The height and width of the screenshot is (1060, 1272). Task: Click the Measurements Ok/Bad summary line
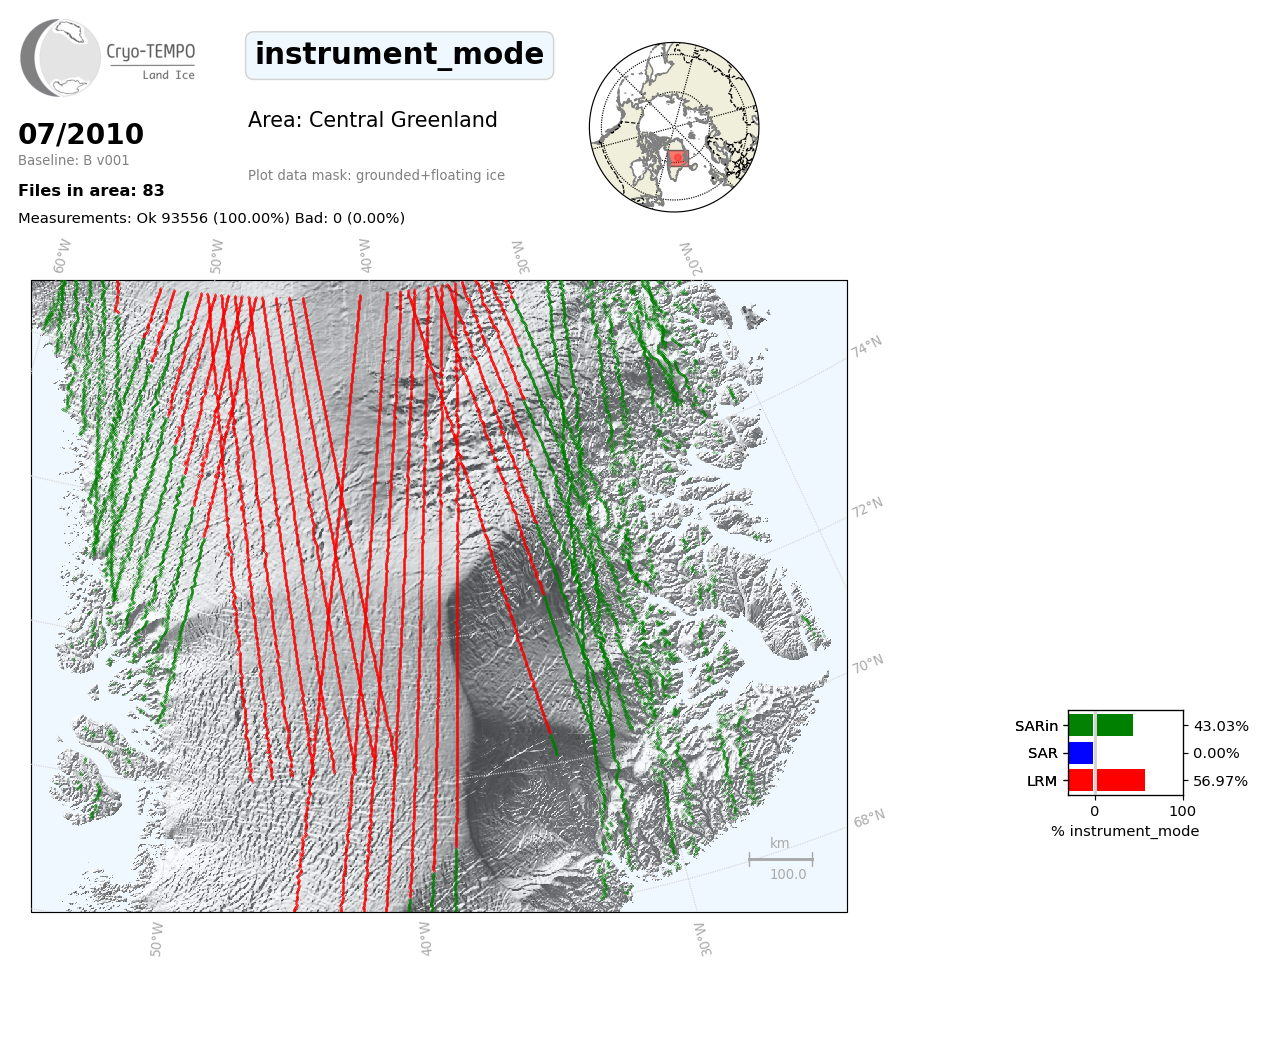211,218
